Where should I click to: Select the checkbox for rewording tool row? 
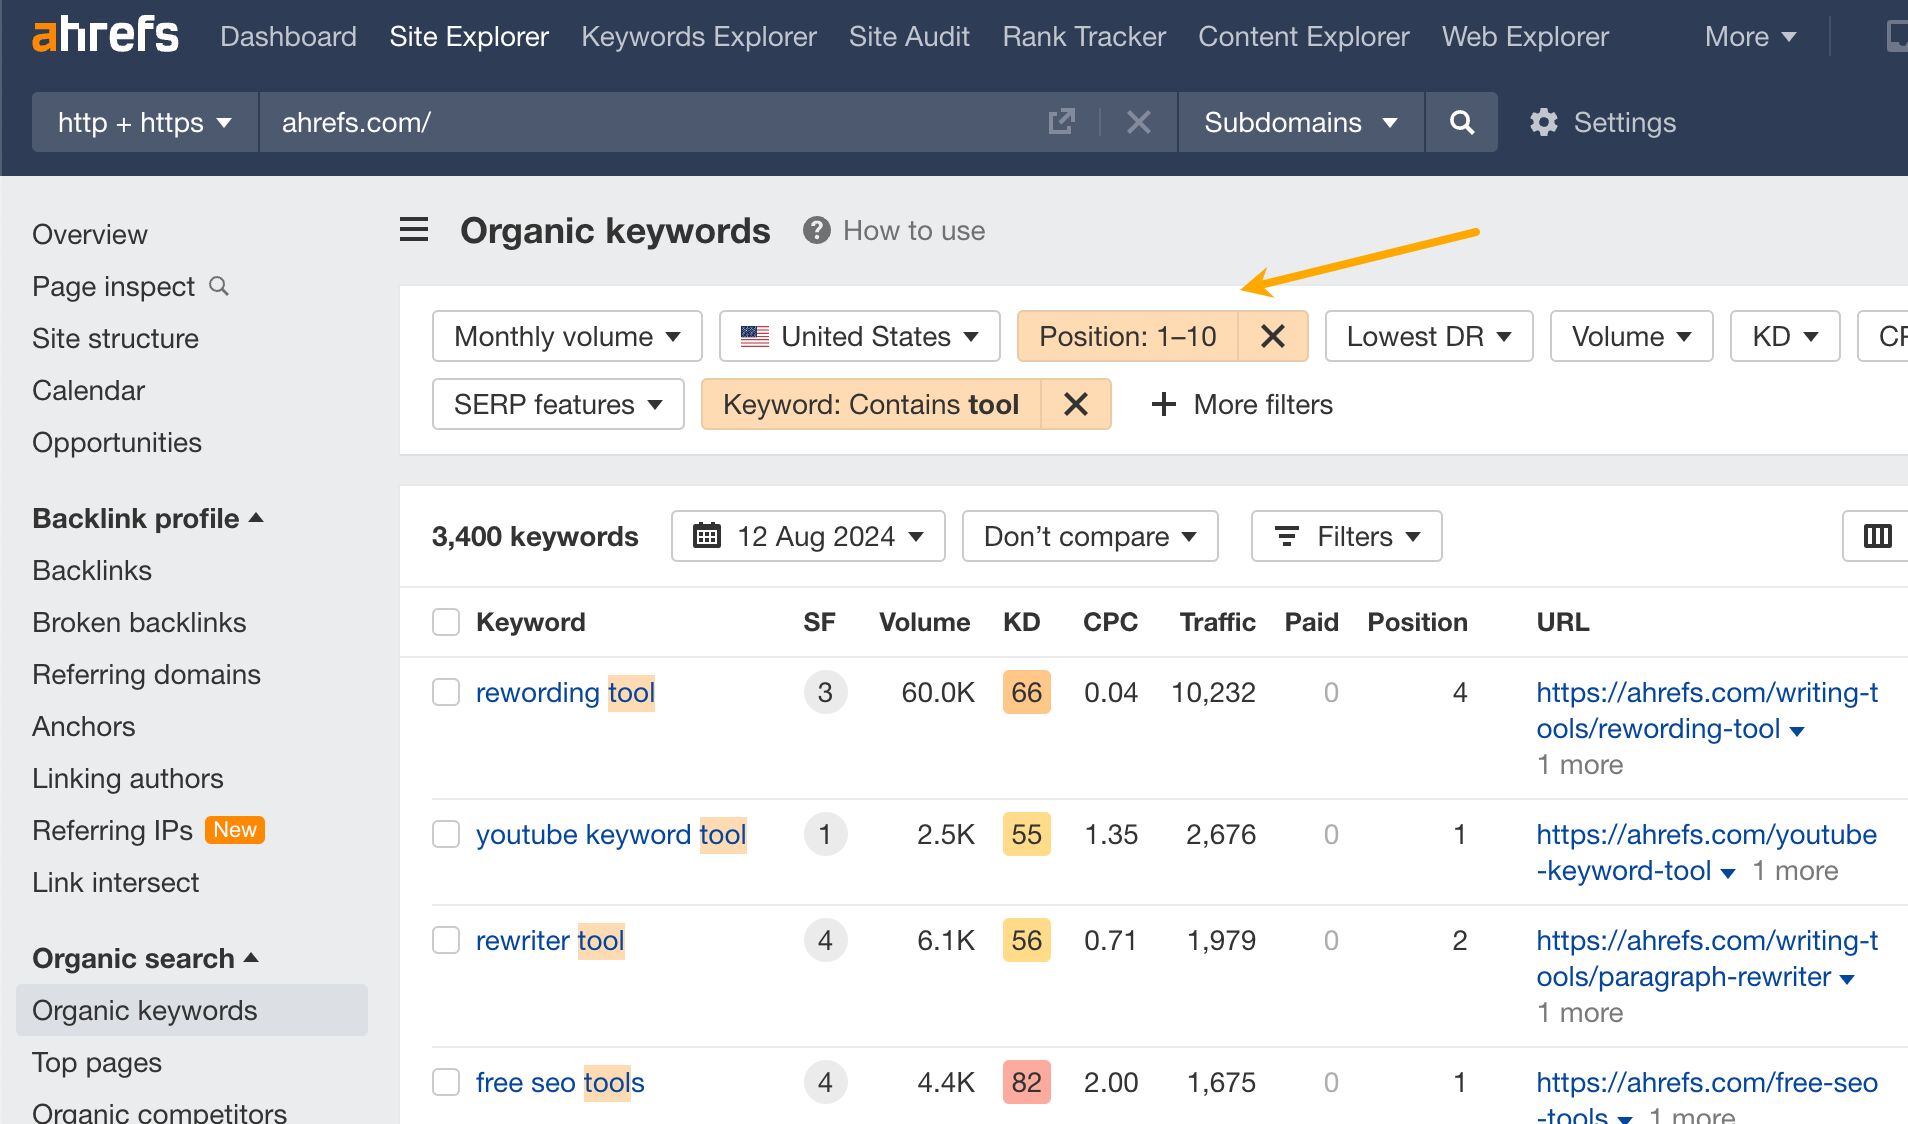(446, 691)
